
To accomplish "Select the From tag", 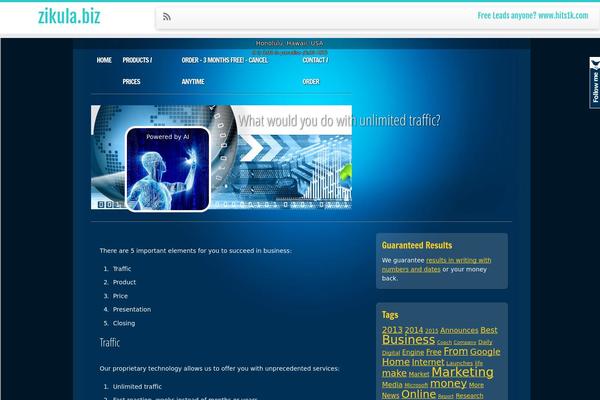I will 455,351.
